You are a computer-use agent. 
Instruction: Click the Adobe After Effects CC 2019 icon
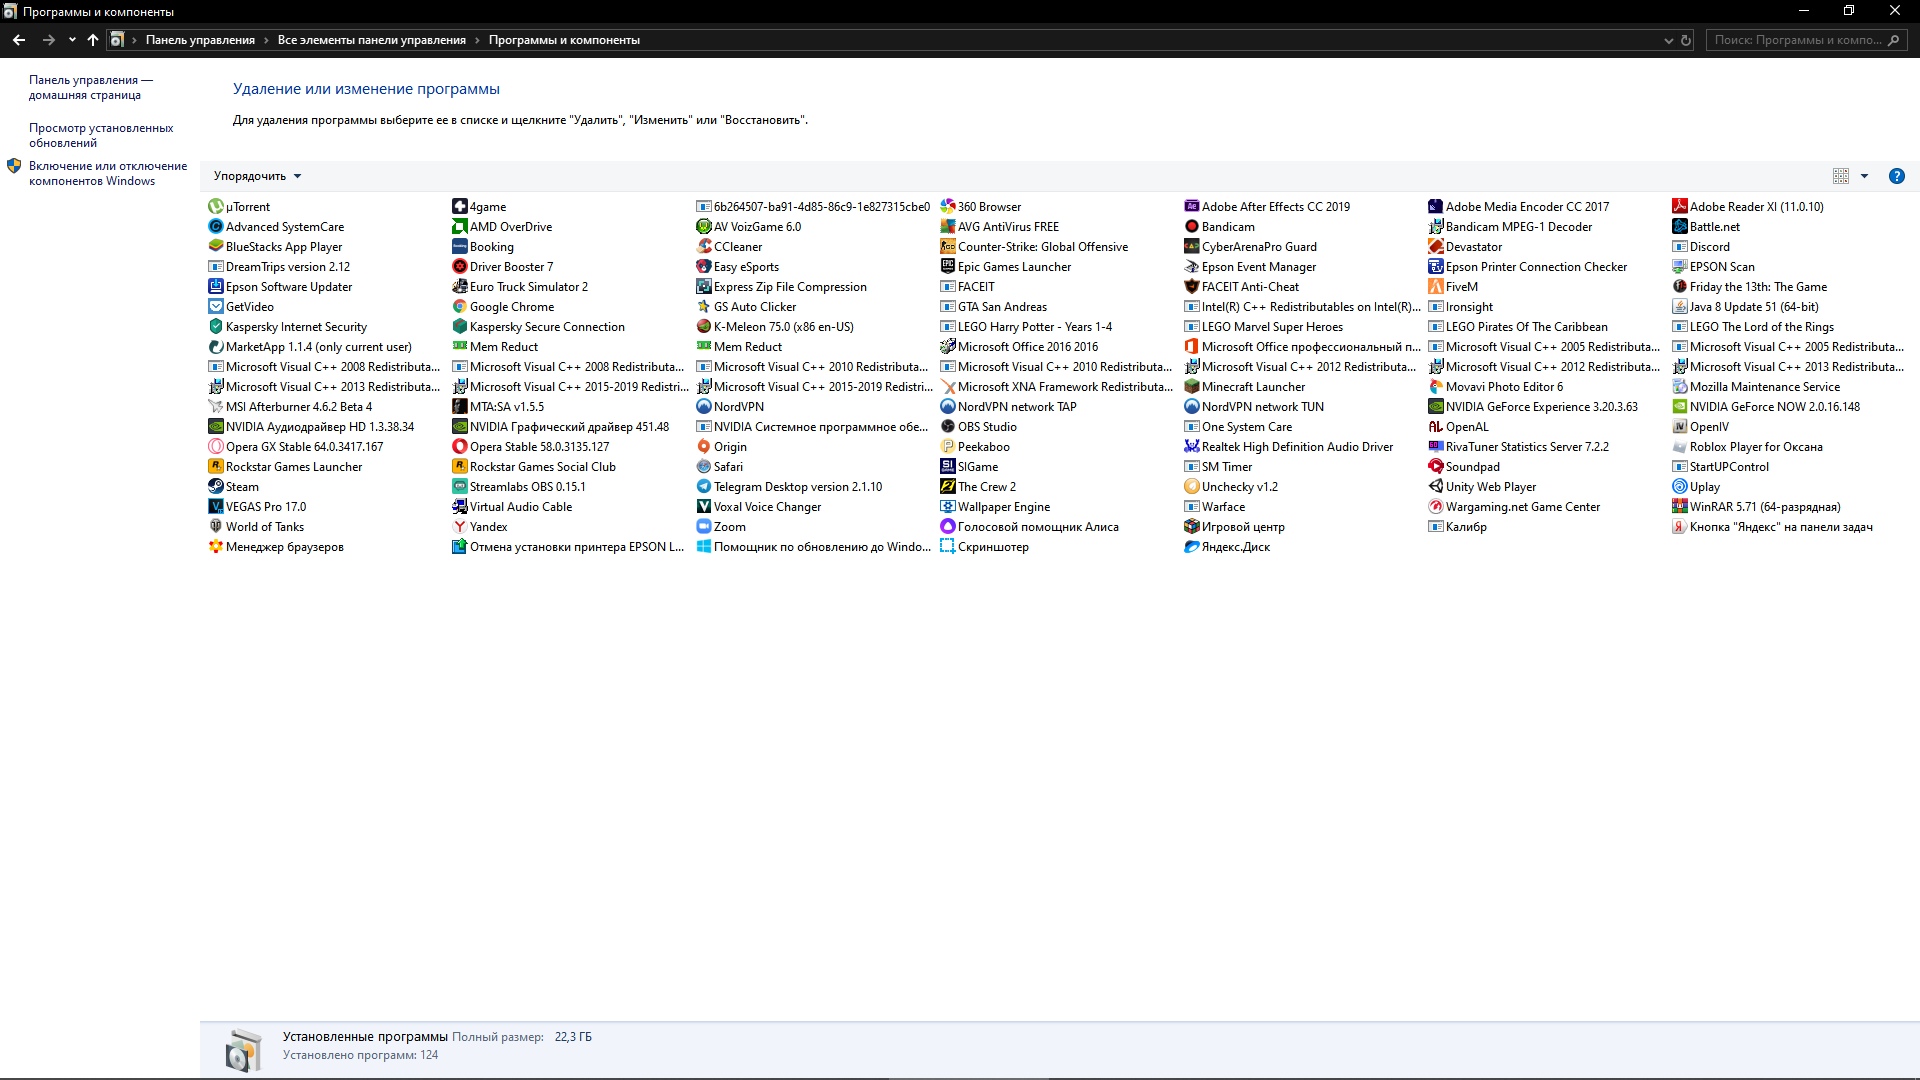1191,207
